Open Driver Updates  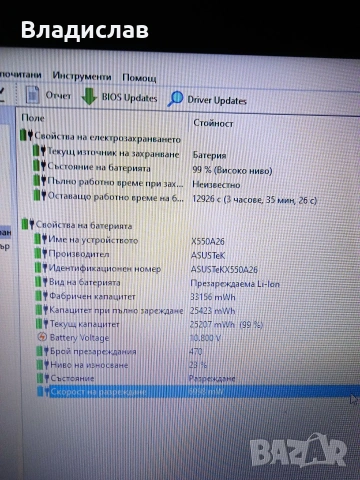(217, 100)
